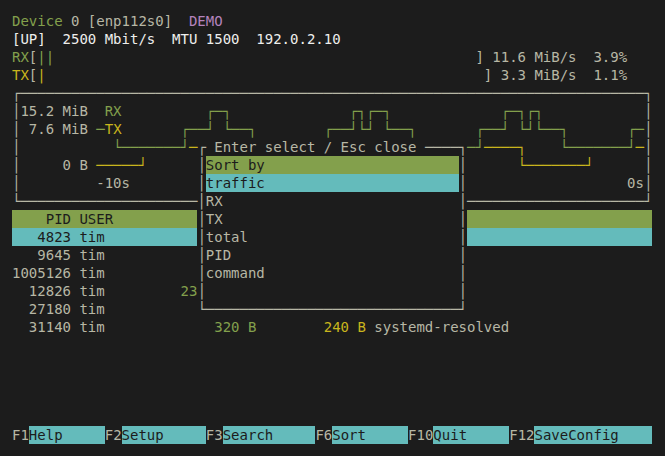Click Device 0 [enp112s0] label
The width and height of the screenshot is (665, 456).
tap(92, 21)
